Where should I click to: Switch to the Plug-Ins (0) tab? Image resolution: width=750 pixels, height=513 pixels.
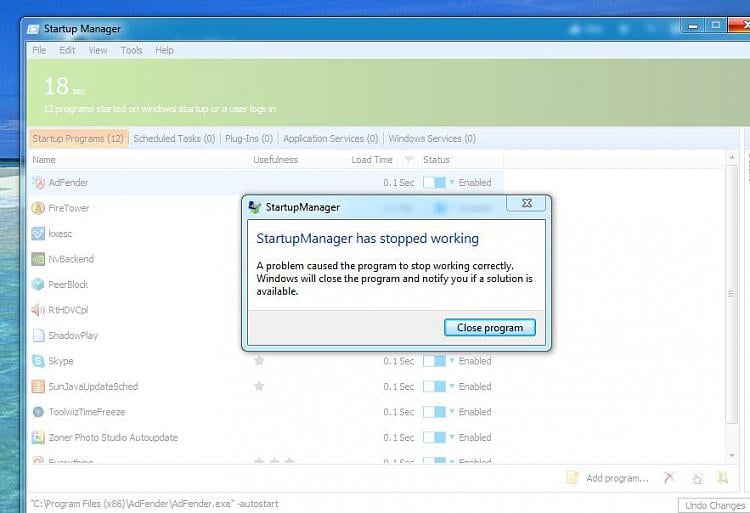point(249,139)
